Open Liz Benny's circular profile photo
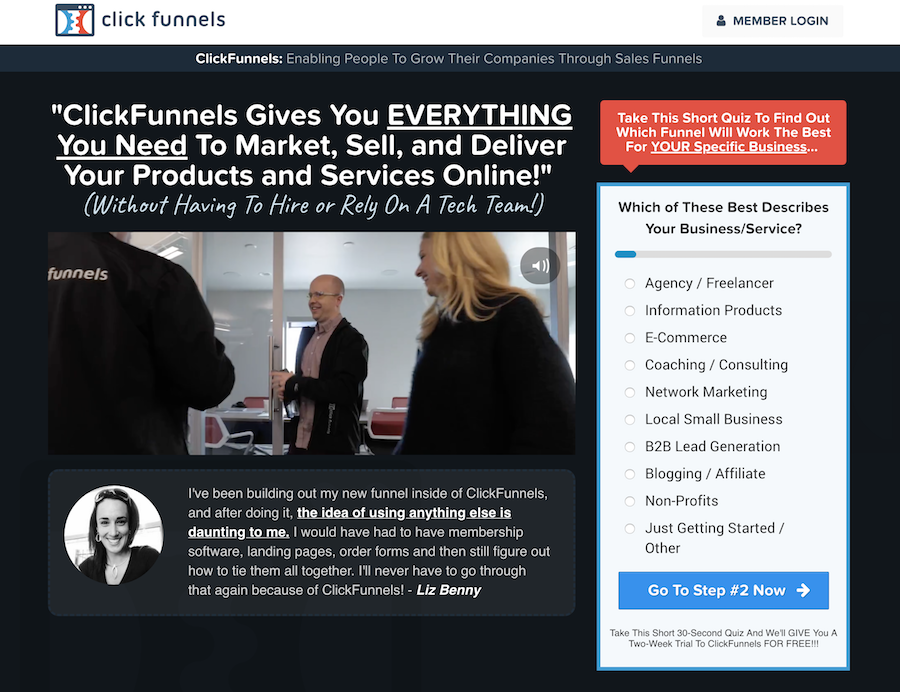This screenshot has height=692, width=900. pos(114,535)
